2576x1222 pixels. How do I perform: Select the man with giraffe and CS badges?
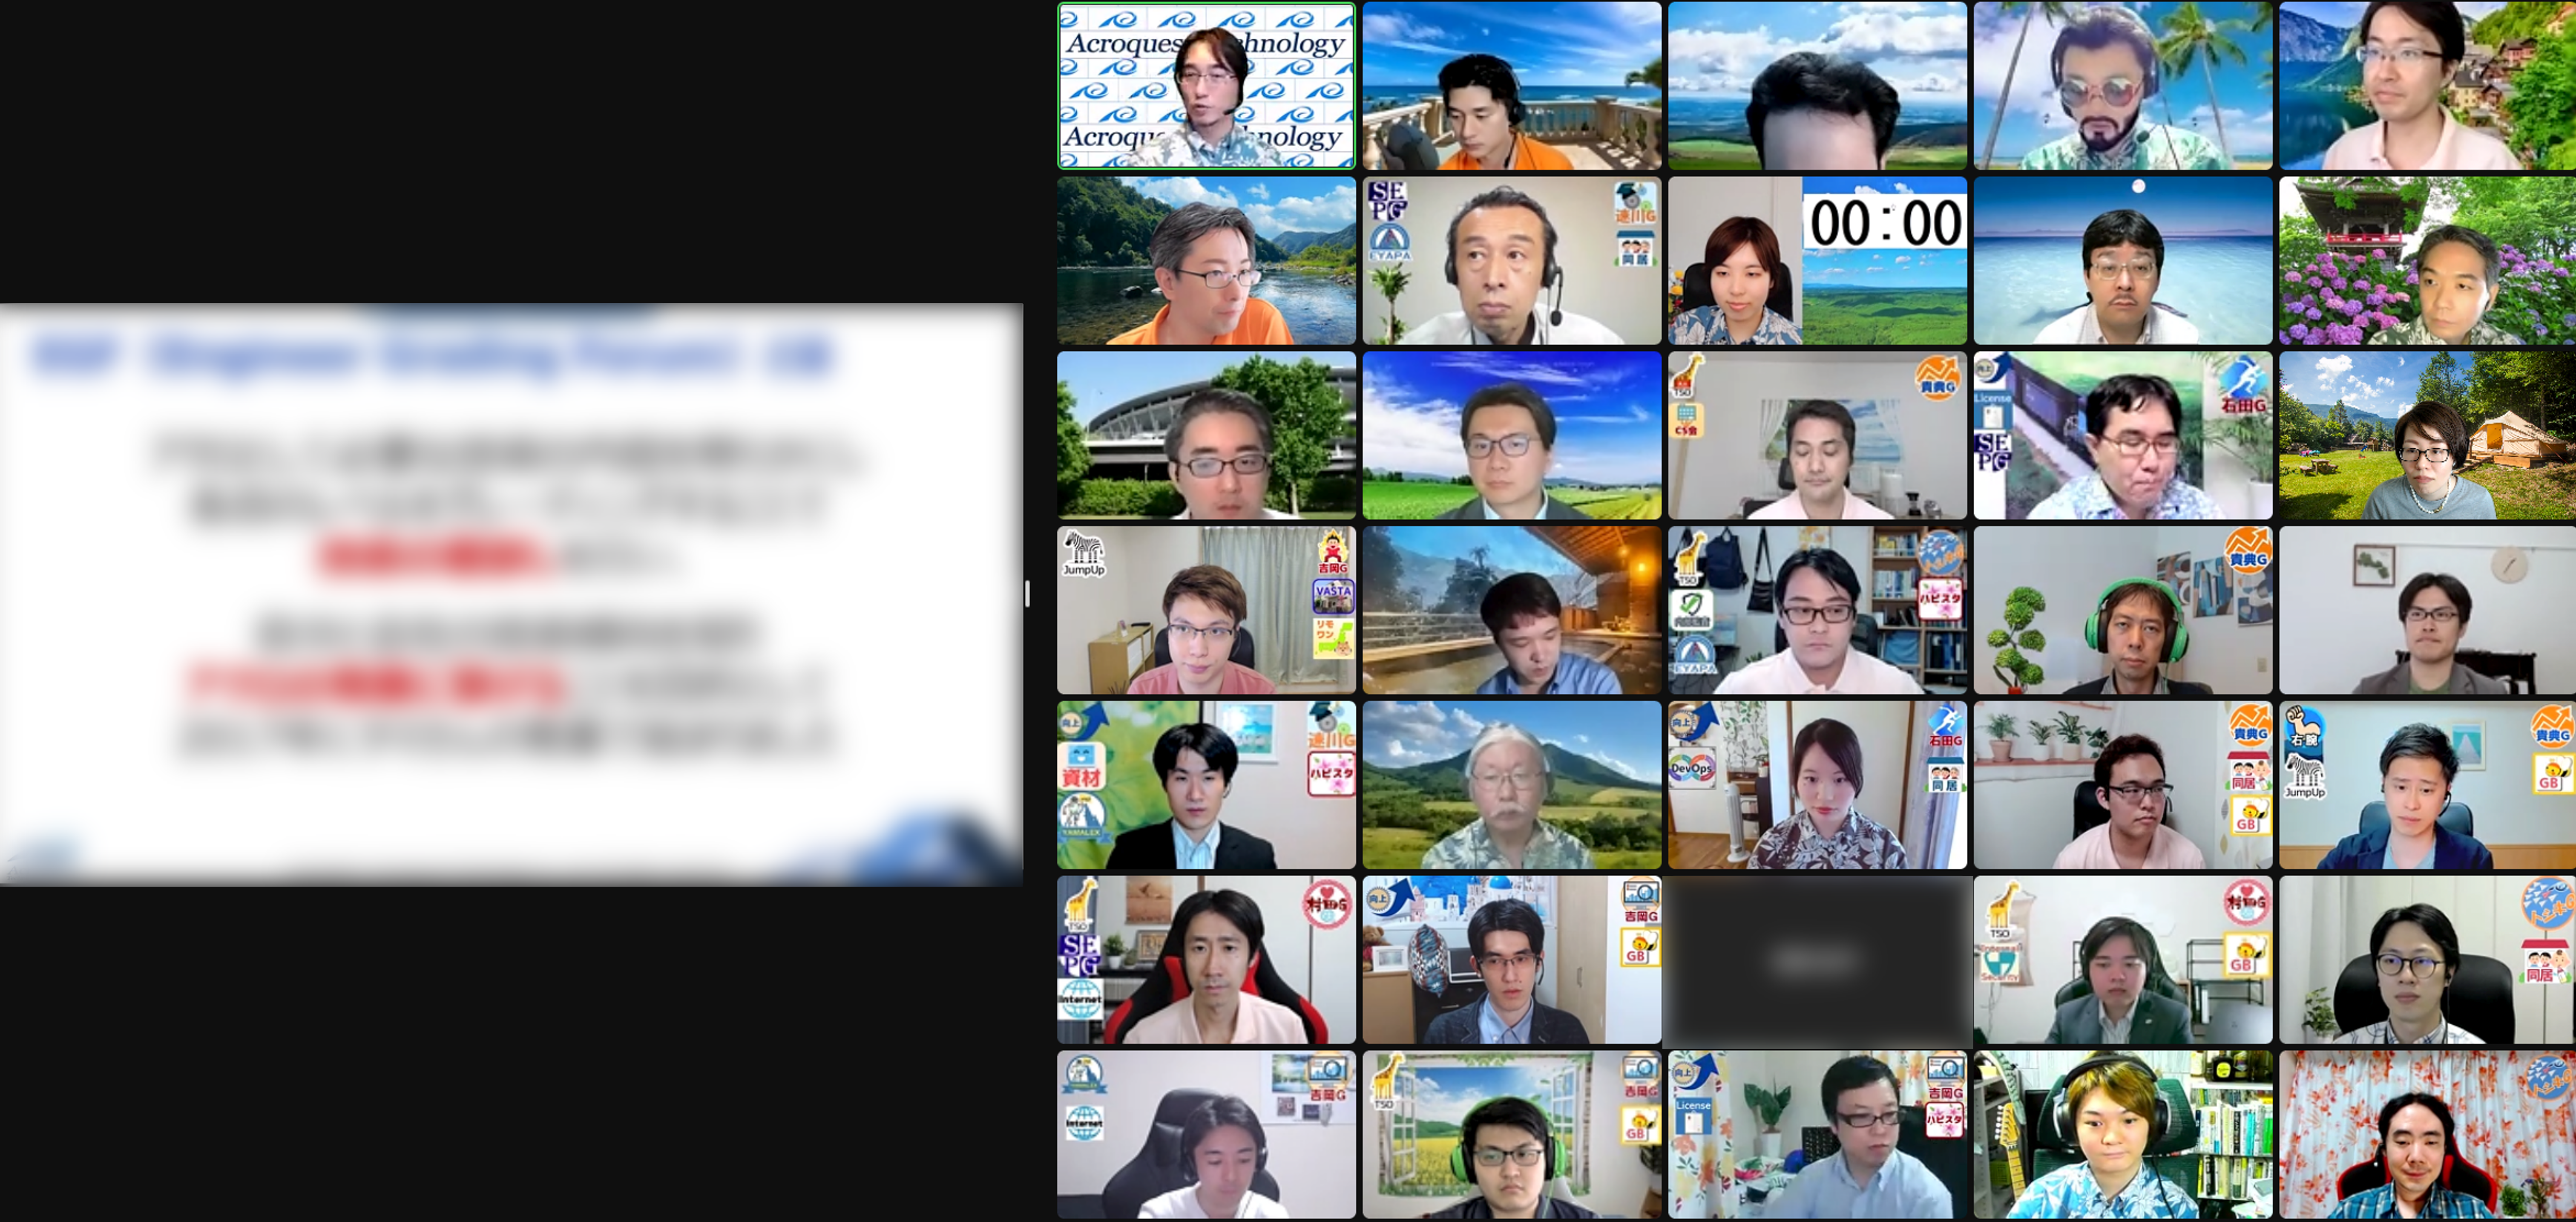(x=1817, y=435)
